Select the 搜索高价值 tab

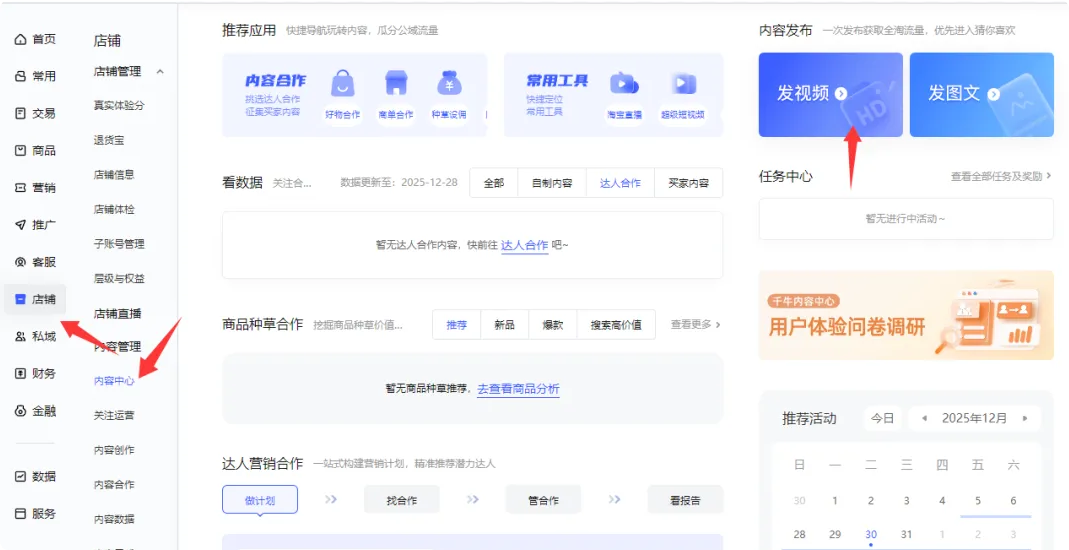(616, 324)
